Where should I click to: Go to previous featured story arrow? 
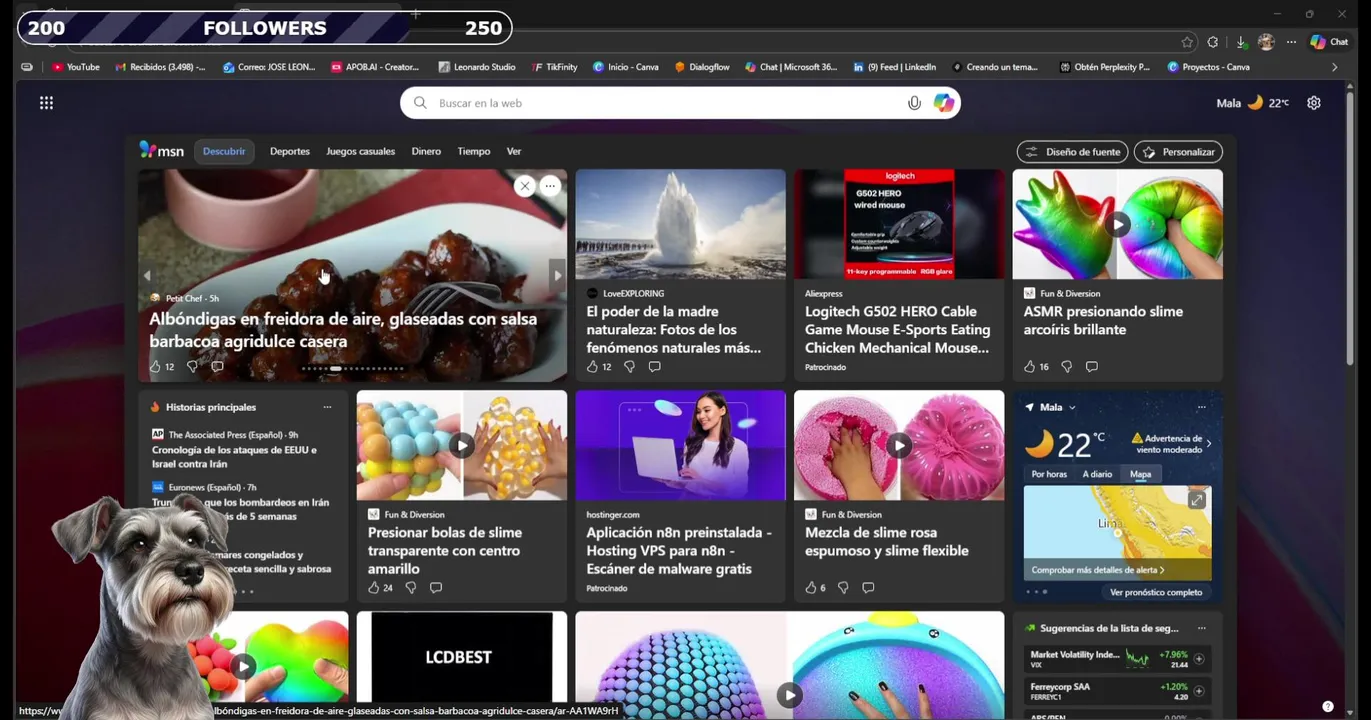147,276
